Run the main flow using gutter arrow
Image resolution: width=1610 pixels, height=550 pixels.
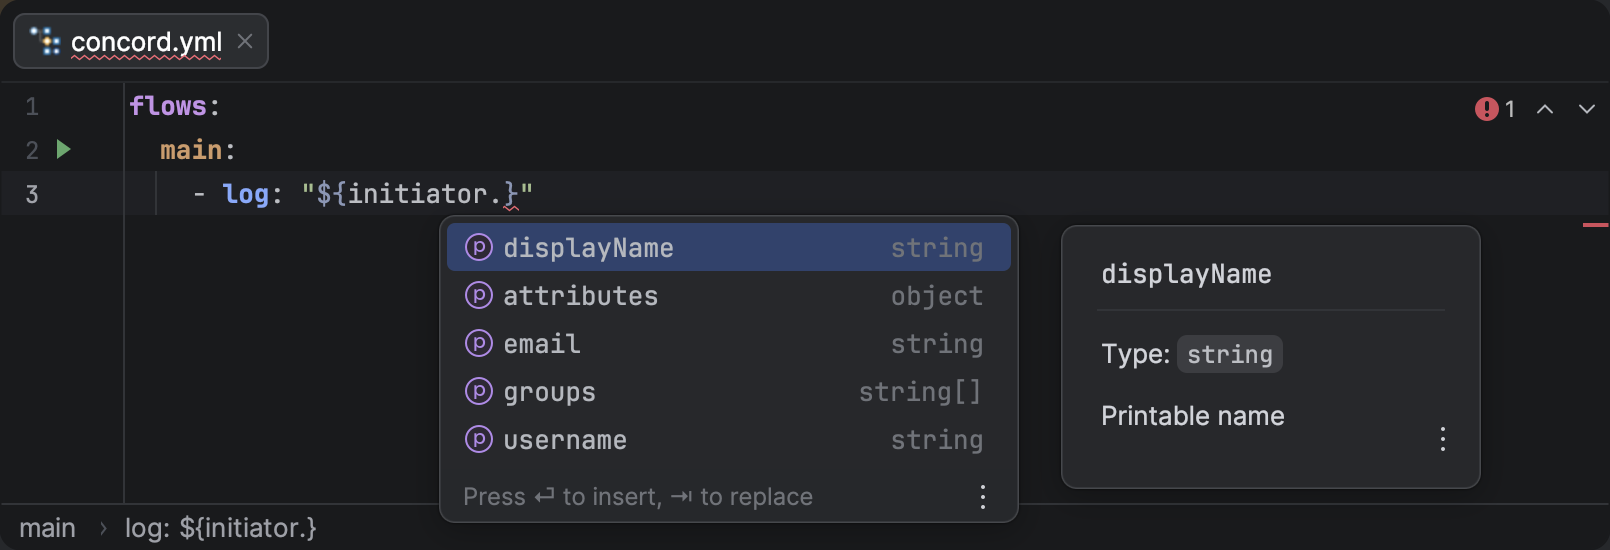[64, 150]
